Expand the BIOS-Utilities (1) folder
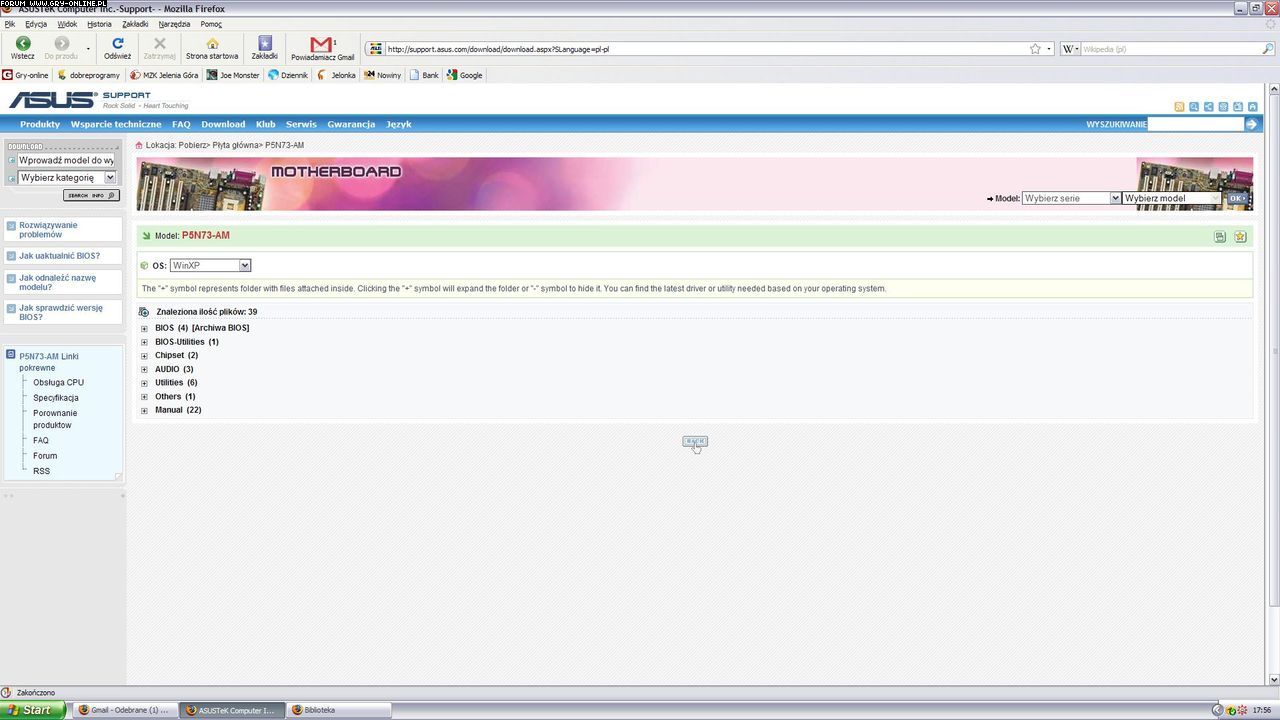This screenshot has height=720, width=1280. pos(144,342)
